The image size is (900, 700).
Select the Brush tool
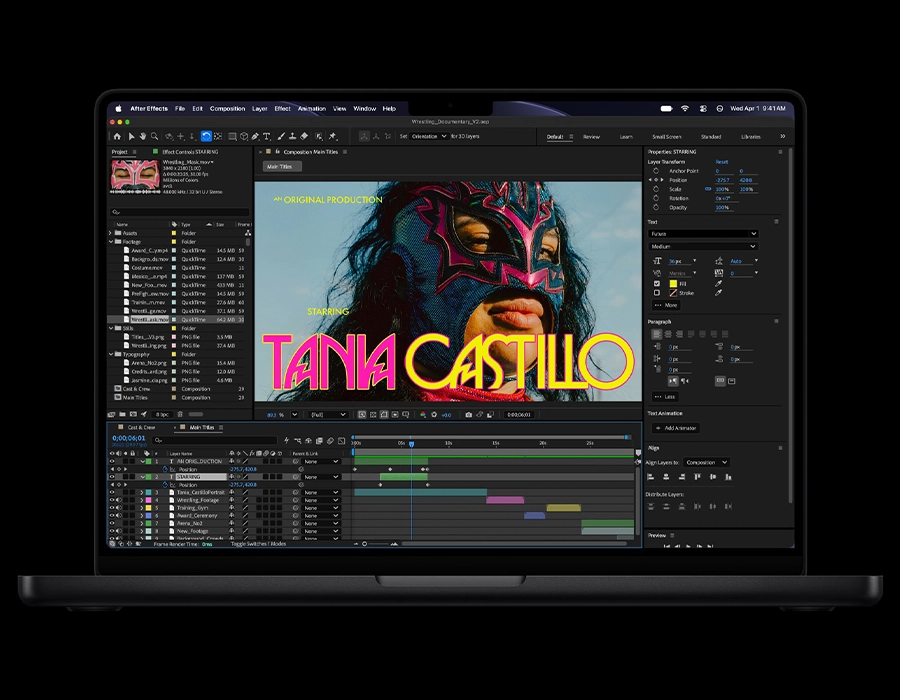point(281,137)
